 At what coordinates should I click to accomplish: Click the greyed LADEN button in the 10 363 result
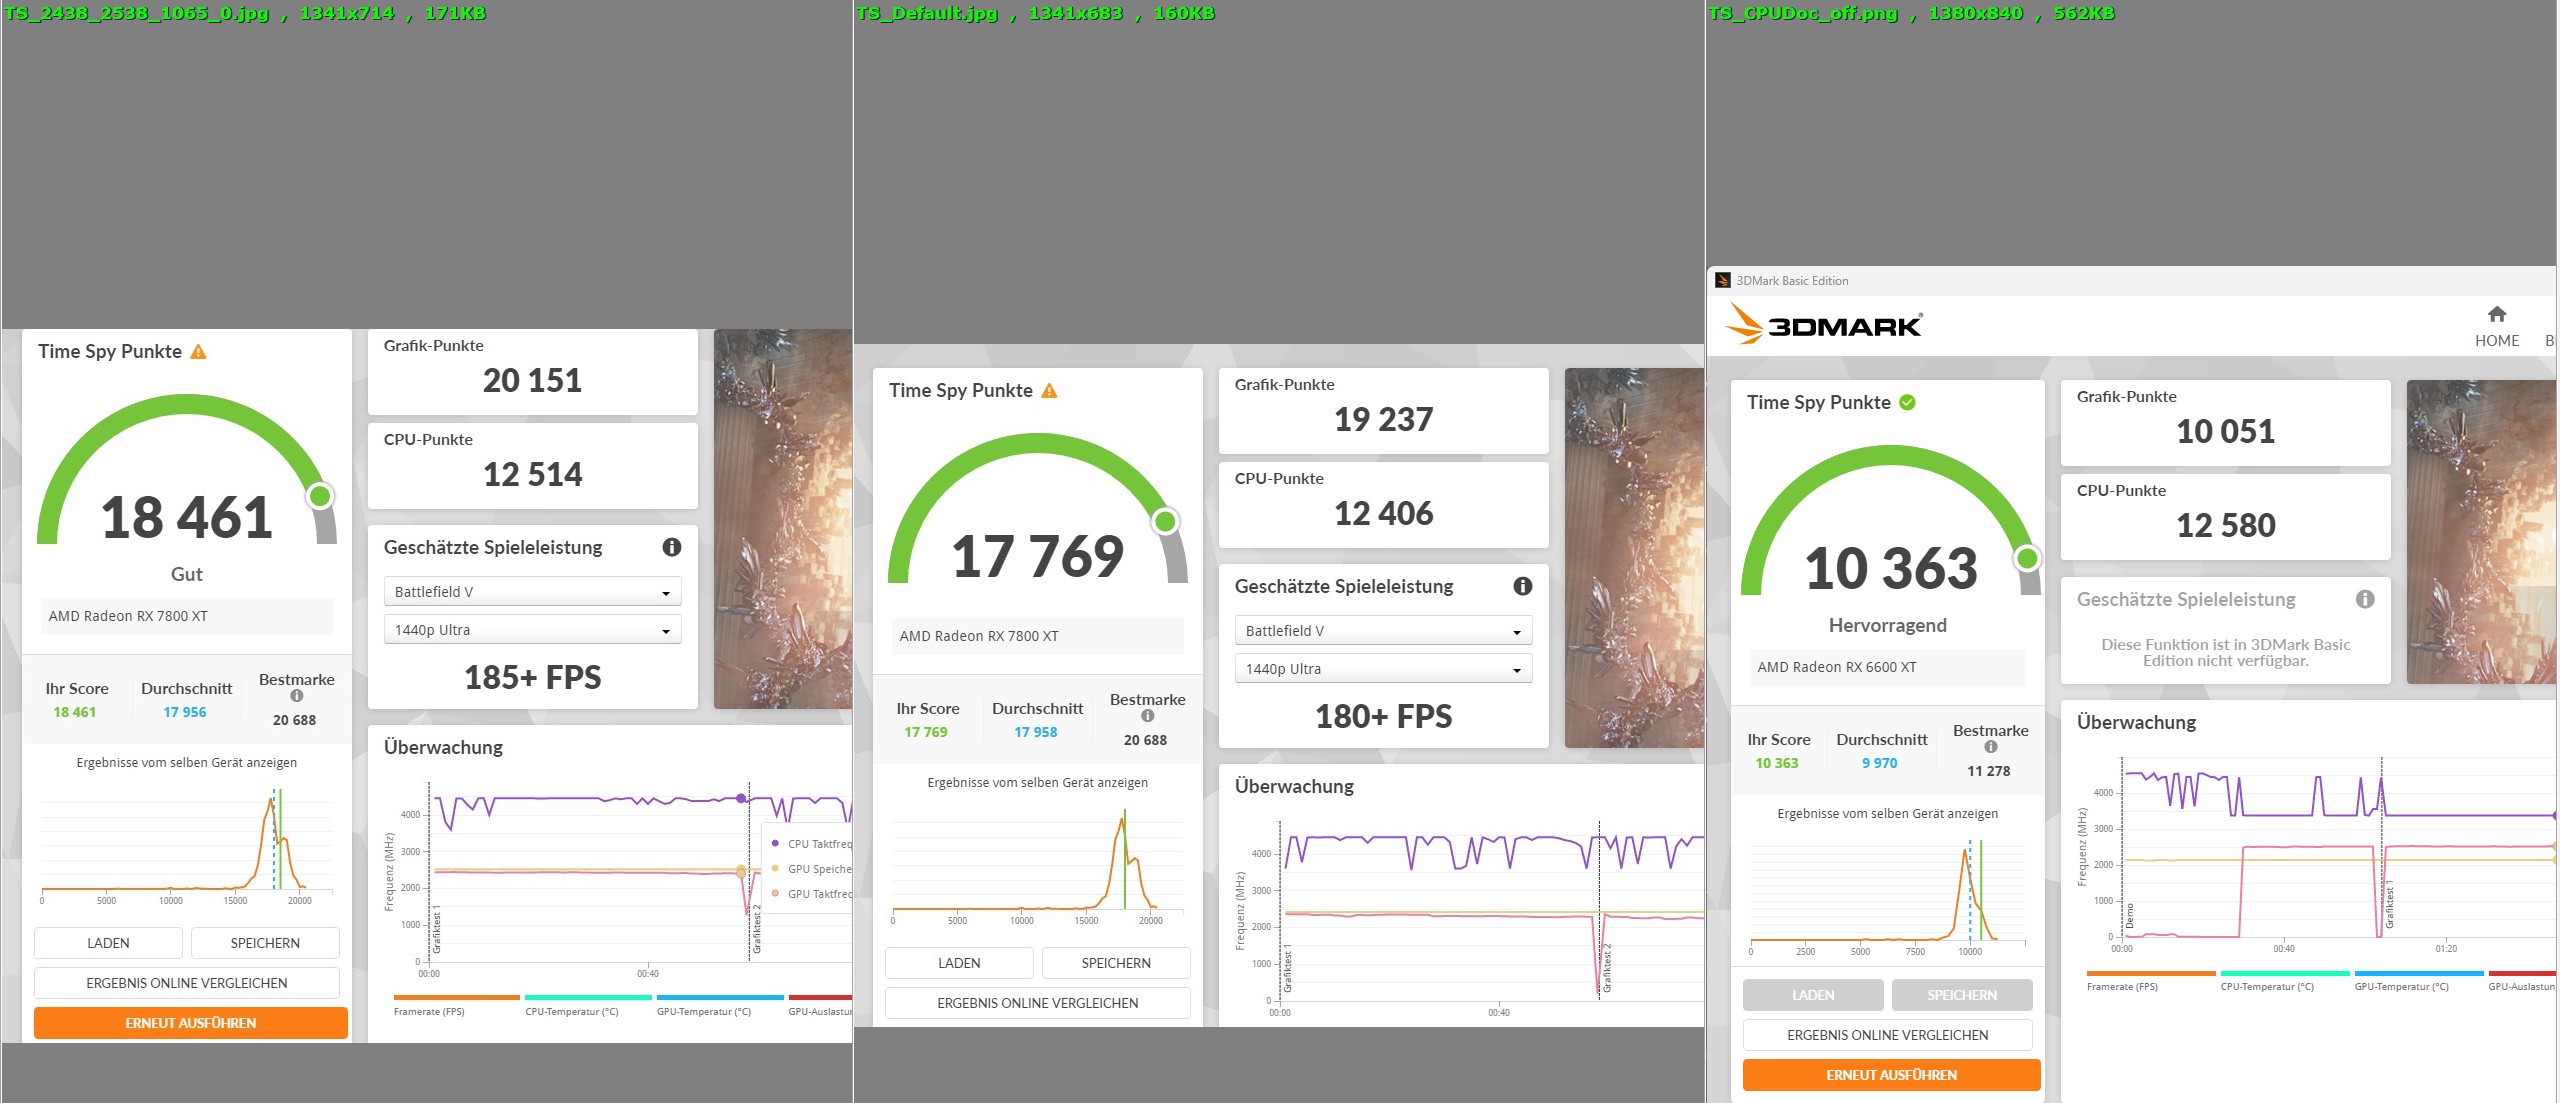[1813, 995]
